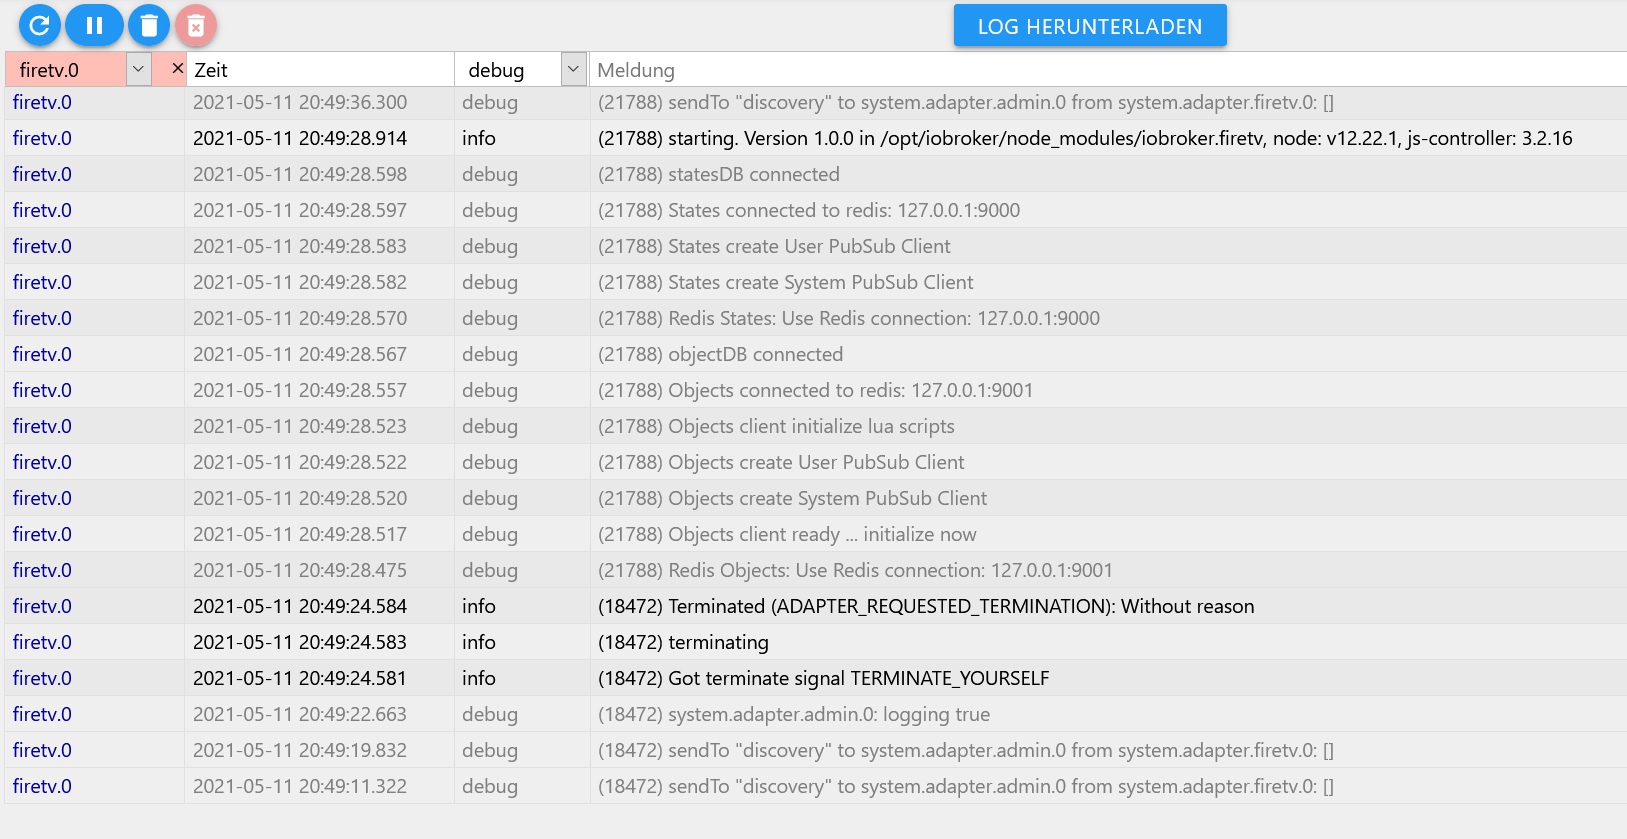Click the 'statesDB connected' message
Screen dimensions: 1627x839
[x=719, y=174]
